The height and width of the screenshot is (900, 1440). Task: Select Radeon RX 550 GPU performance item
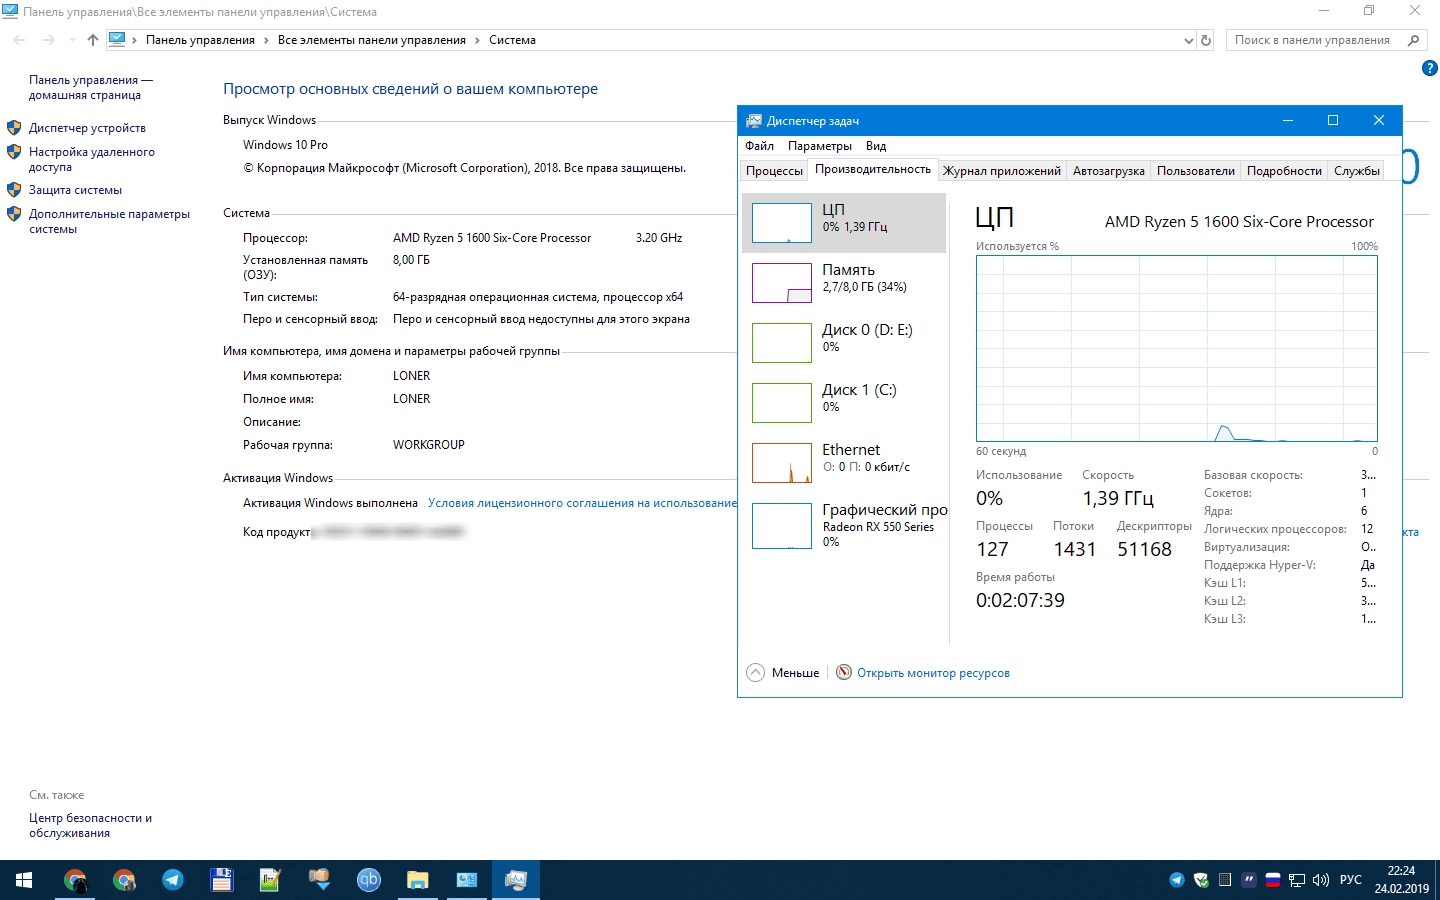pos(844,525)
